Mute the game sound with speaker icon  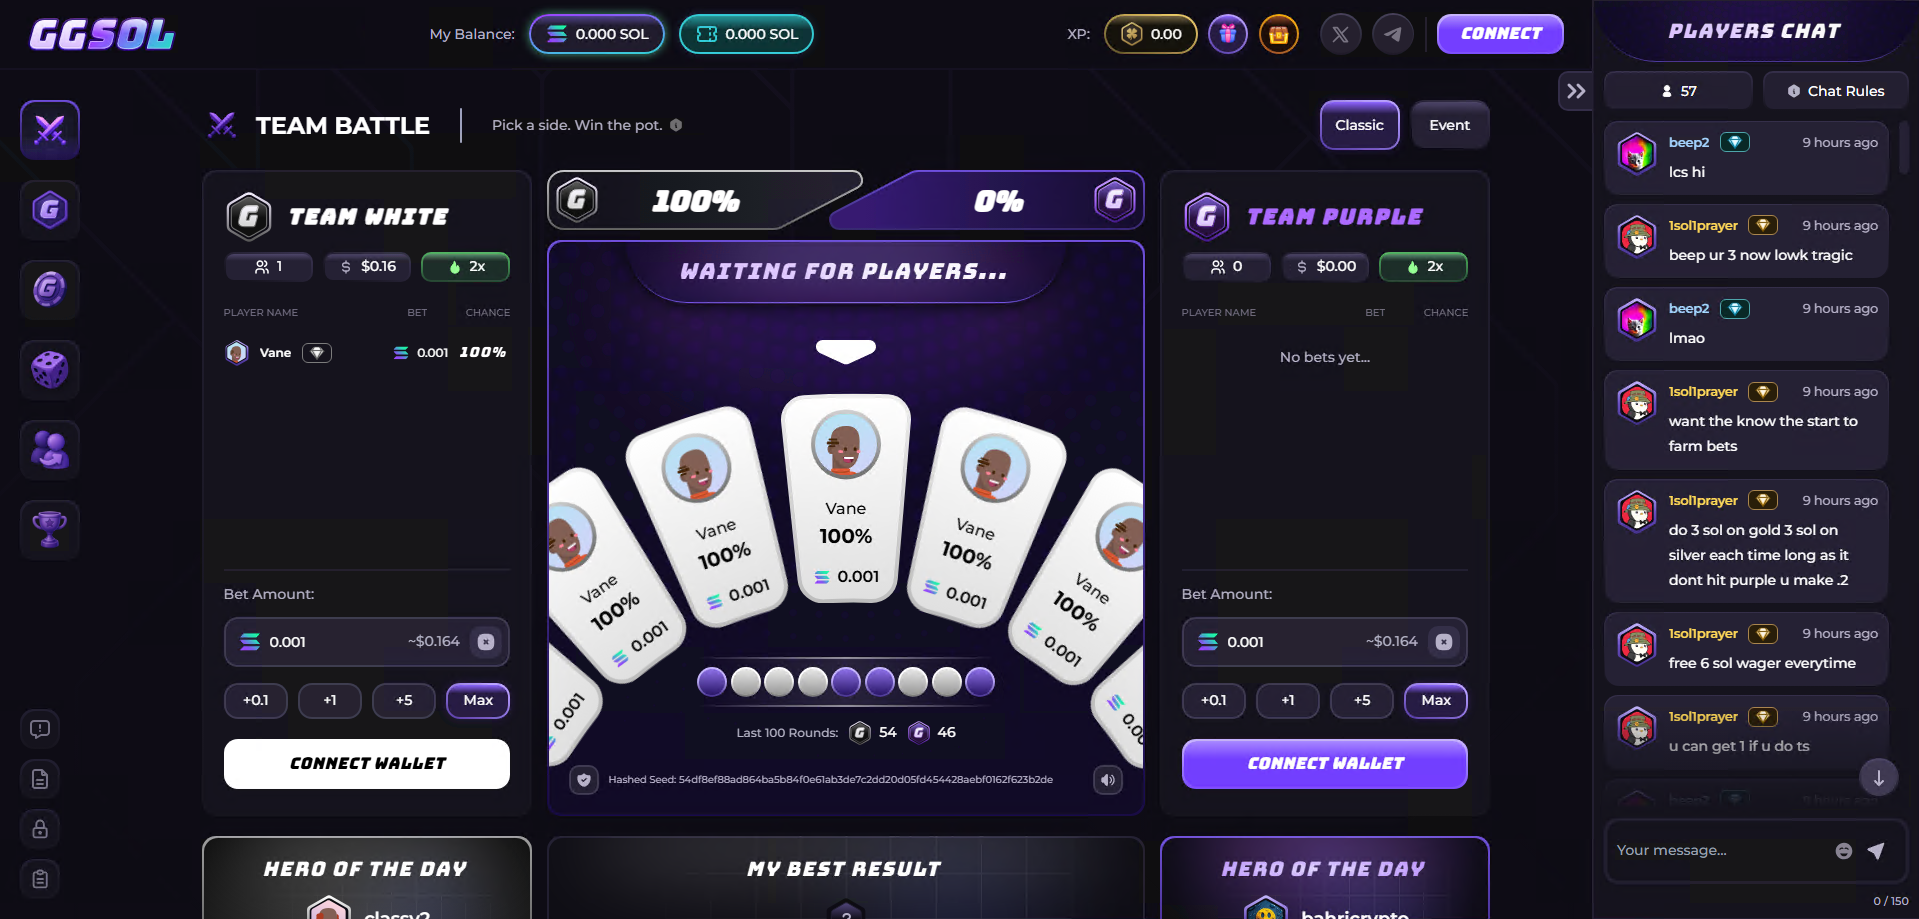(1108, 780)
